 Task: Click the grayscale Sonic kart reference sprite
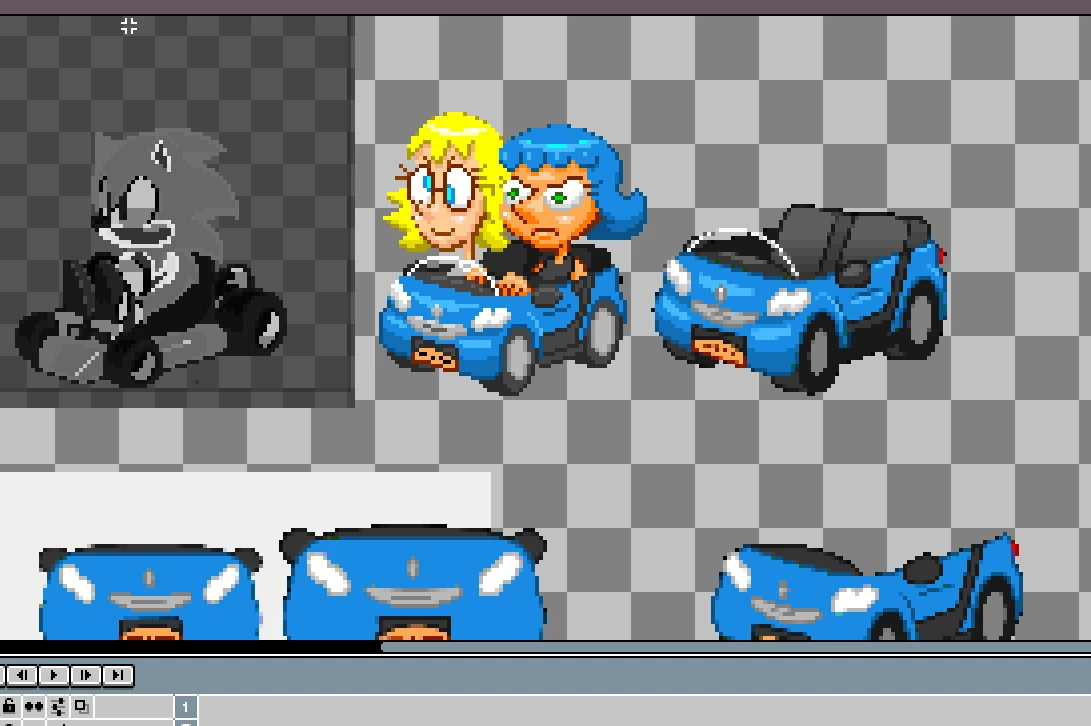[151, 258]
